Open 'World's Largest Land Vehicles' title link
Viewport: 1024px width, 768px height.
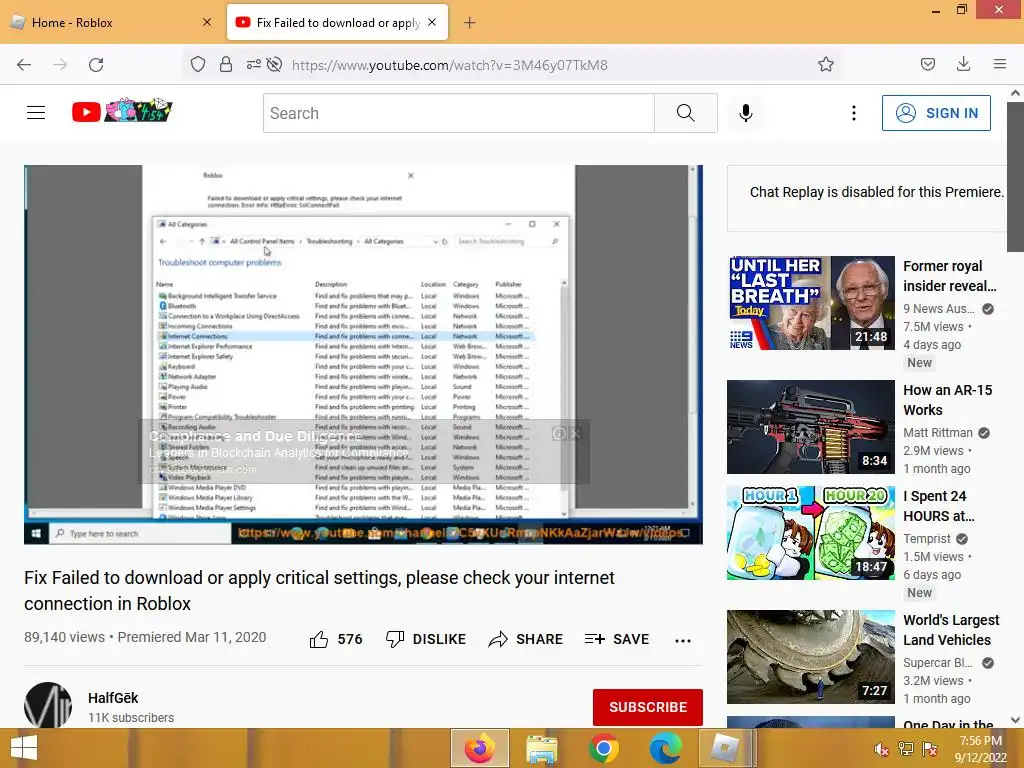click(x=951, y=630)
